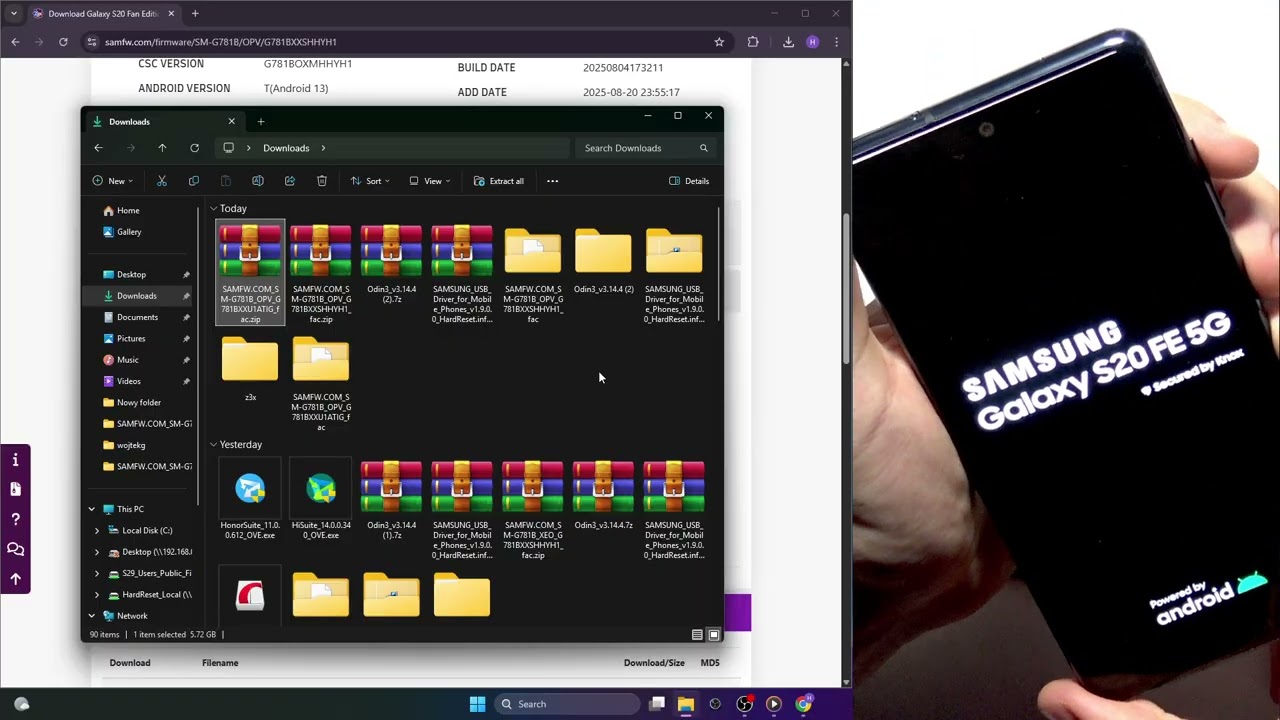Collapse the This PC tree node
Image resolution: width=1280 pixels, height=720 pixels.
91,509
